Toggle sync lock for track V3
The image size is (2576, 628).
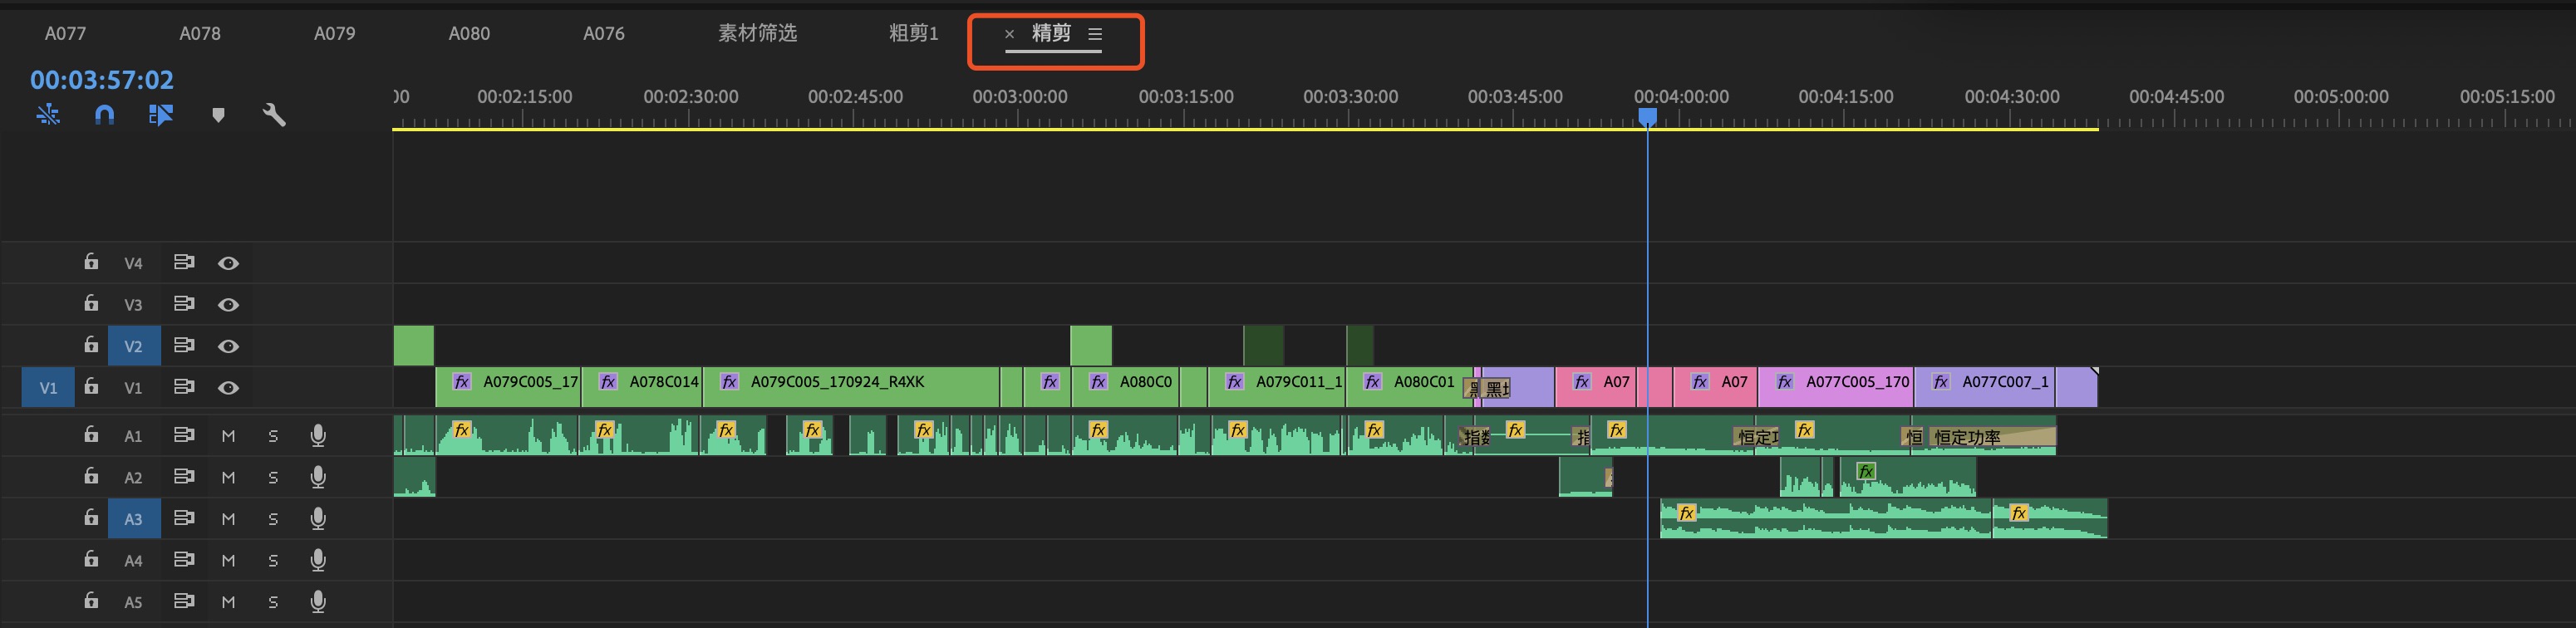click(x=183, y=304)
